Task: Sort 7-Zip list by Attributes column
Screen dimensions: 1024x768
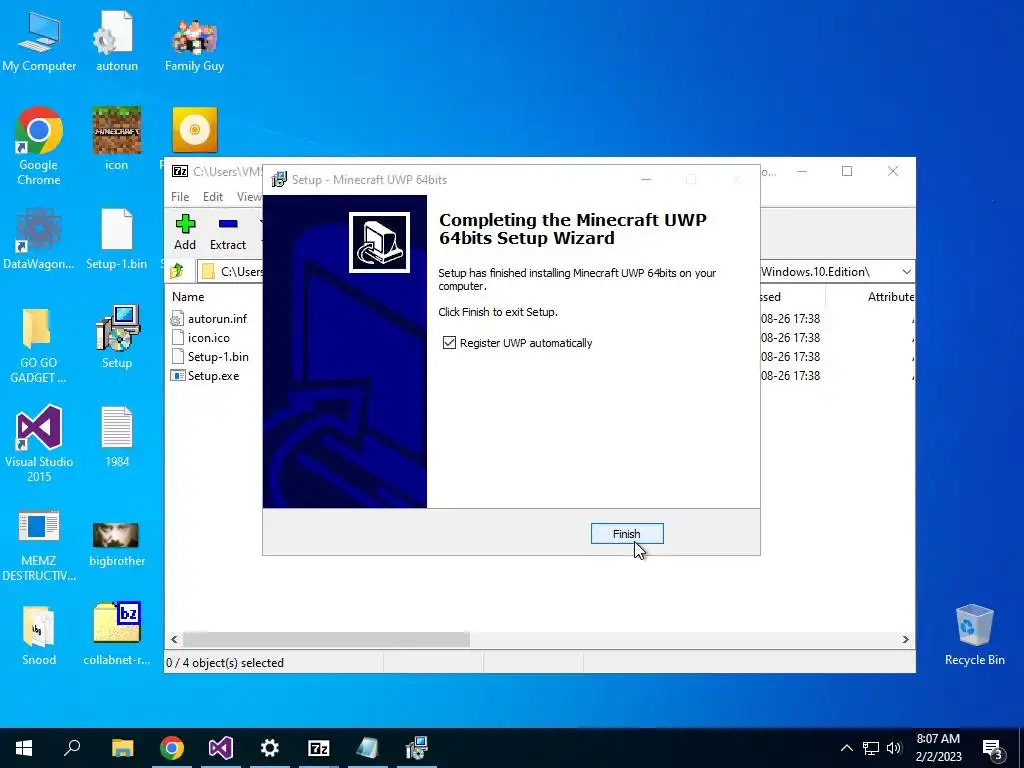Action: click(891, 296)
